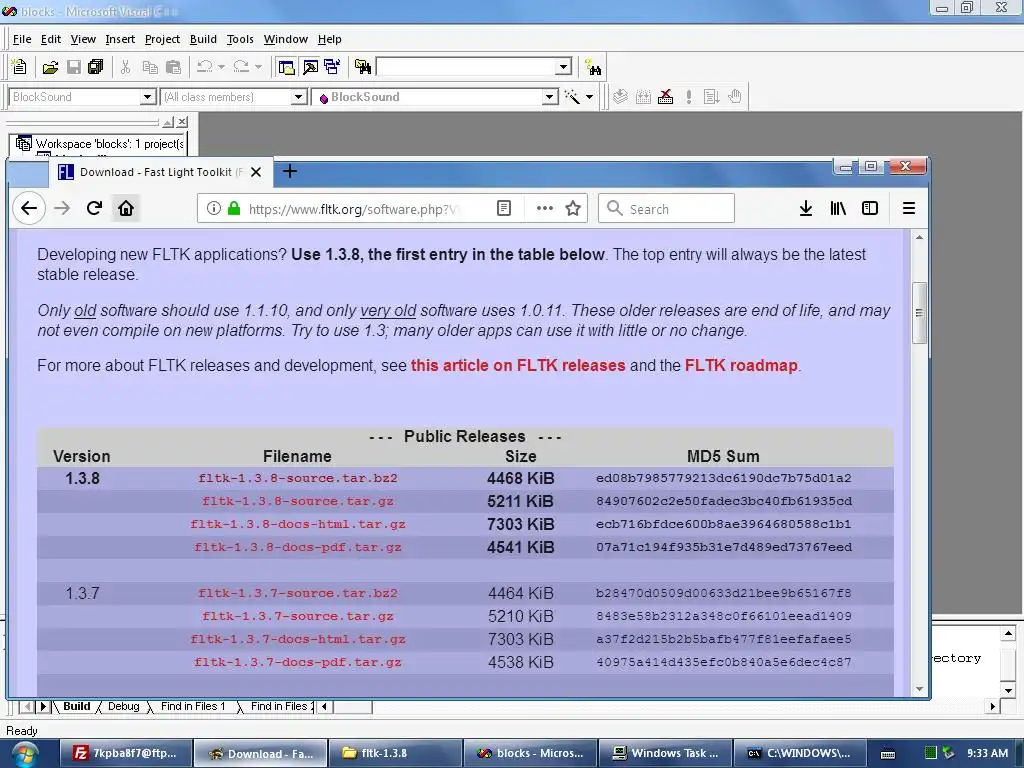Open the Find in Files combo dropdown arrow
Screen dimensions: 1024x768
(564, 67)
